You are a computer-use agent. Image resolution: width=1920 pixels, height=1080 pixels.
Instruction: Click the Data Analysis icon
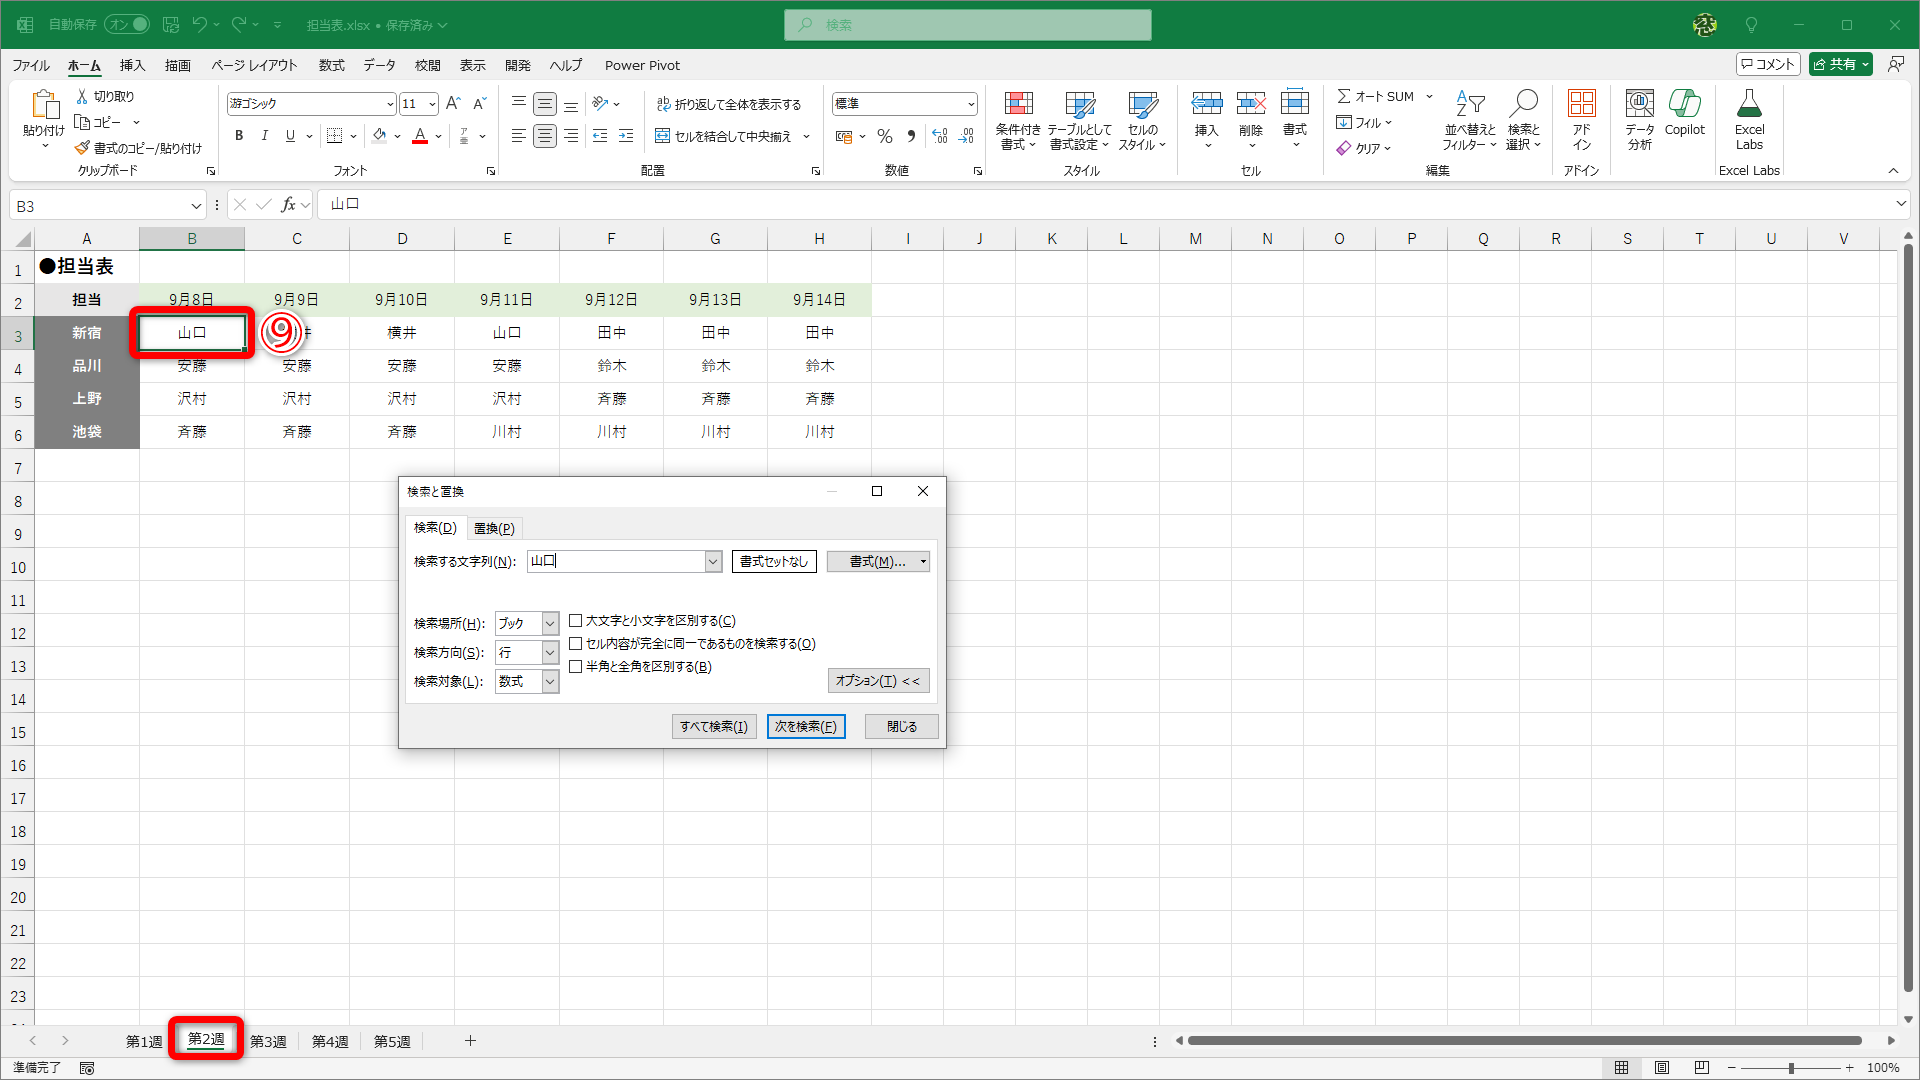tap(1639, 104)
